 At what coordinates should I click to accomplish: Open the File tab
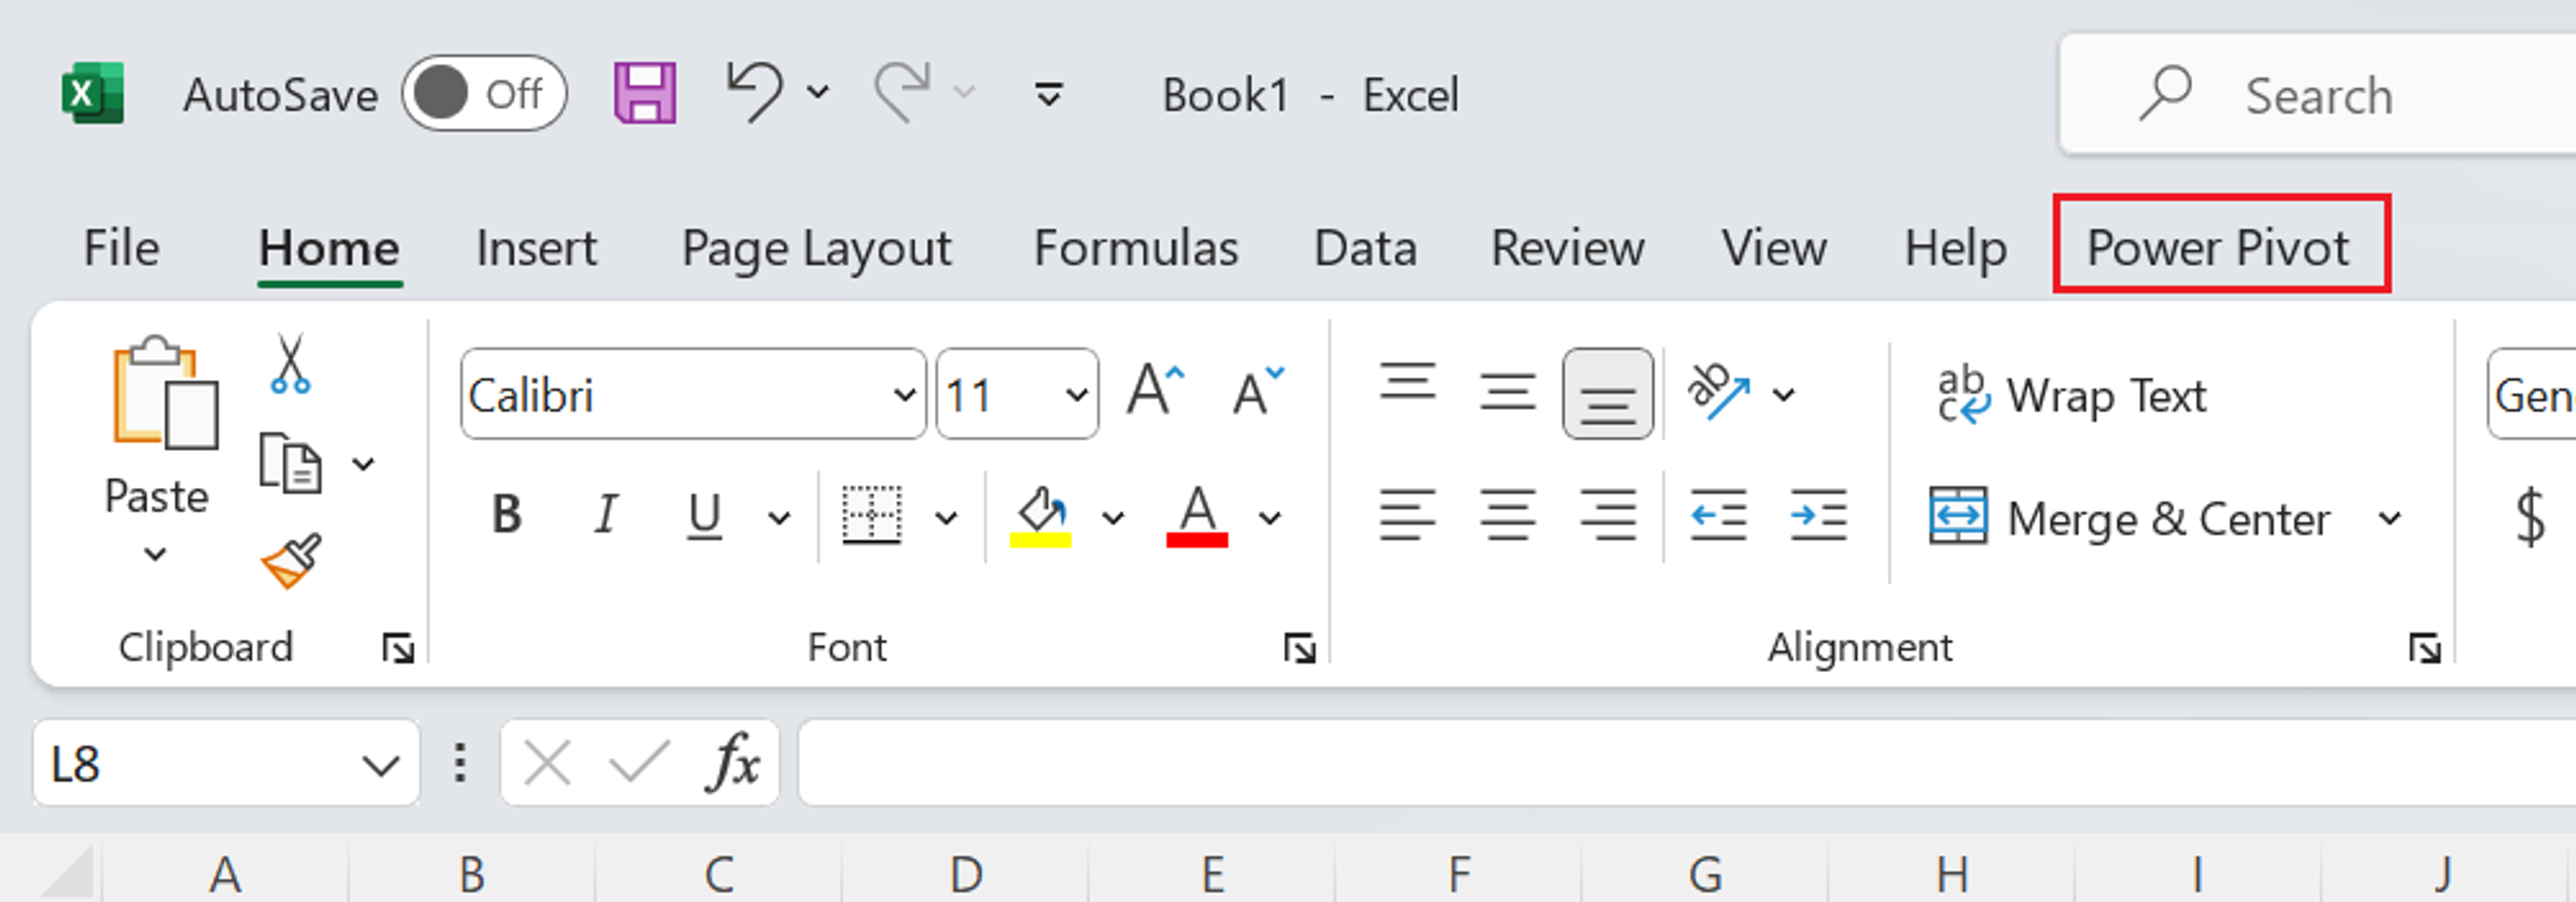121,247
